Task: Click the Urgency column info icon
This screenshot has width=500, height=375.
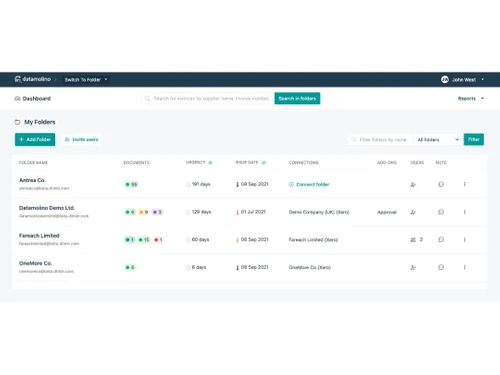Action: pos(210,163)
